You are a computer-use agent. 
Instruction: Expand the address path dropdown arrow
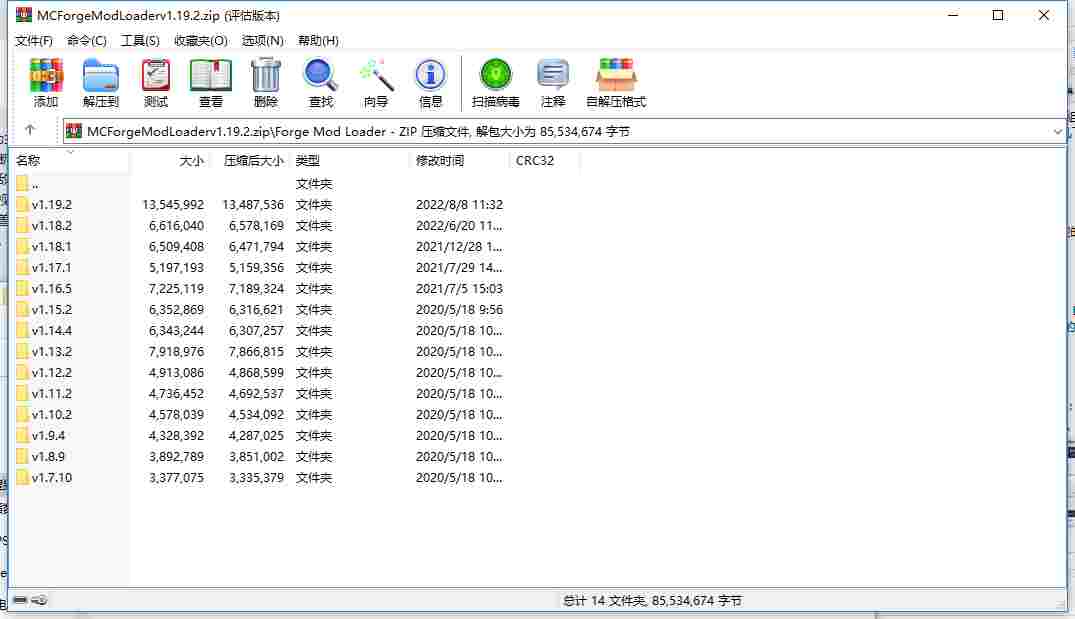(1057, 132)
